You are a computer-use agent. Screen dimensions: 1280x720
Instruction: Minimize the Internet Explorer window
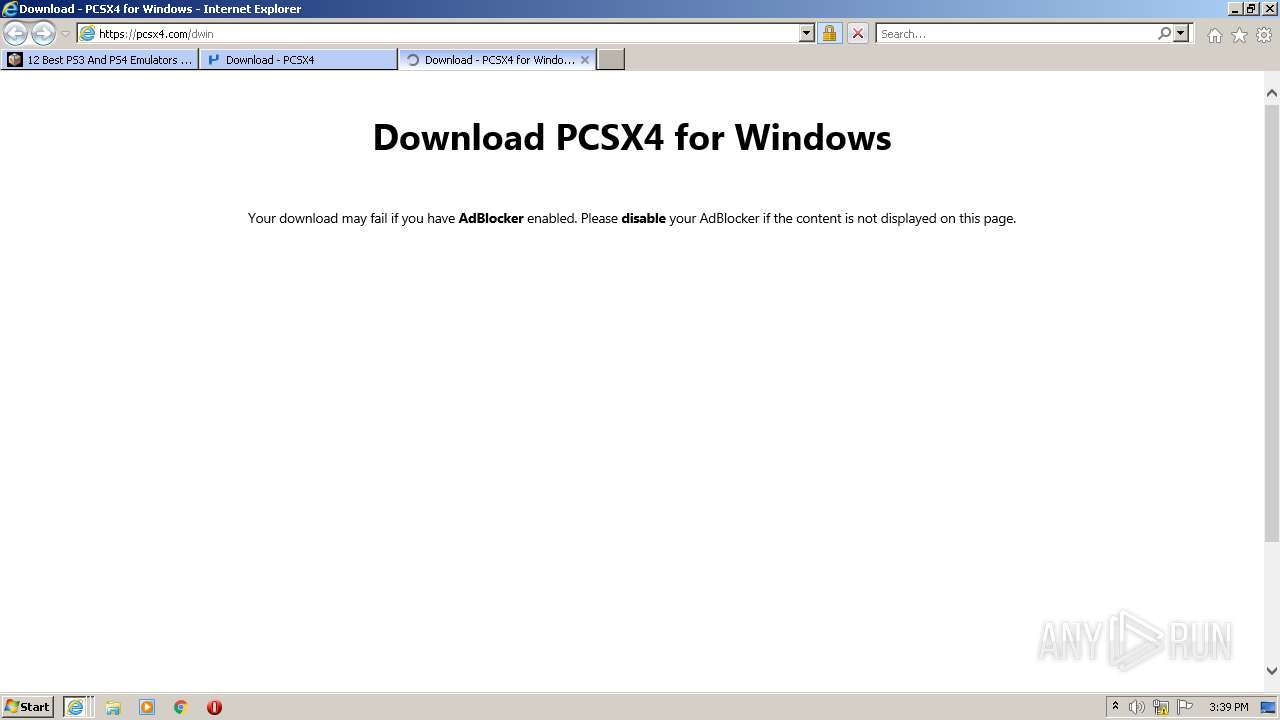pyautogui.click(x=1234, y=9)
